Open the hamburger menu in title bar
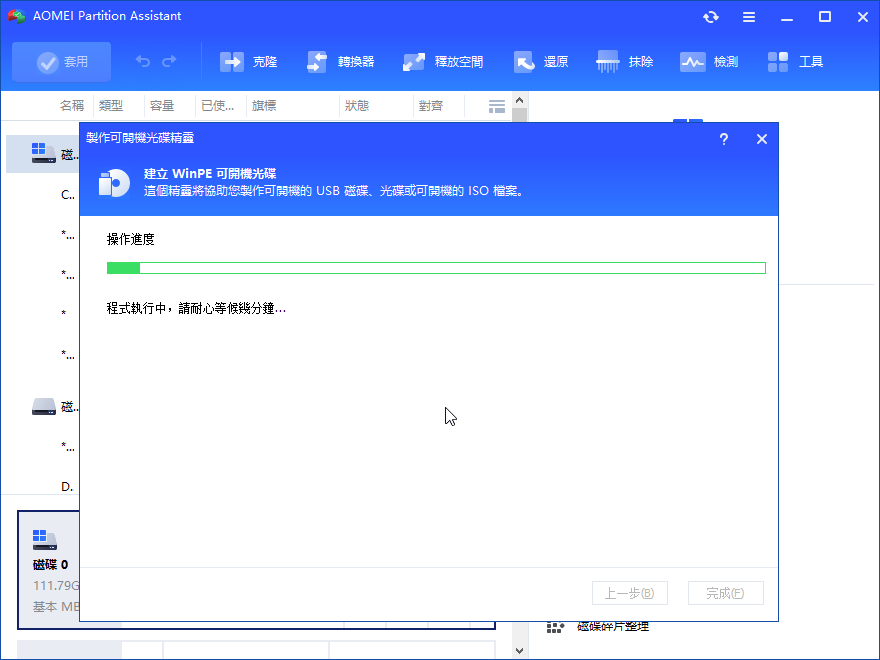Viewport: 880px width, 660px height. point(749,17)
